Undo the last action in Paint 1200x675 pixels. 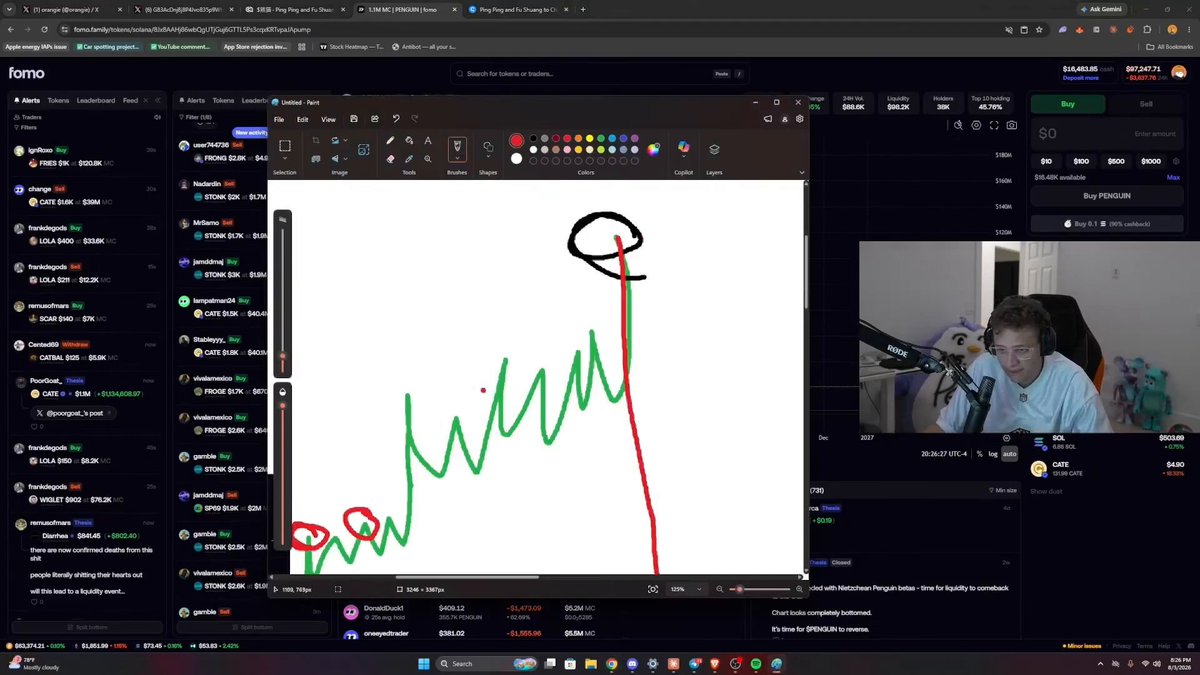point(396,119)
